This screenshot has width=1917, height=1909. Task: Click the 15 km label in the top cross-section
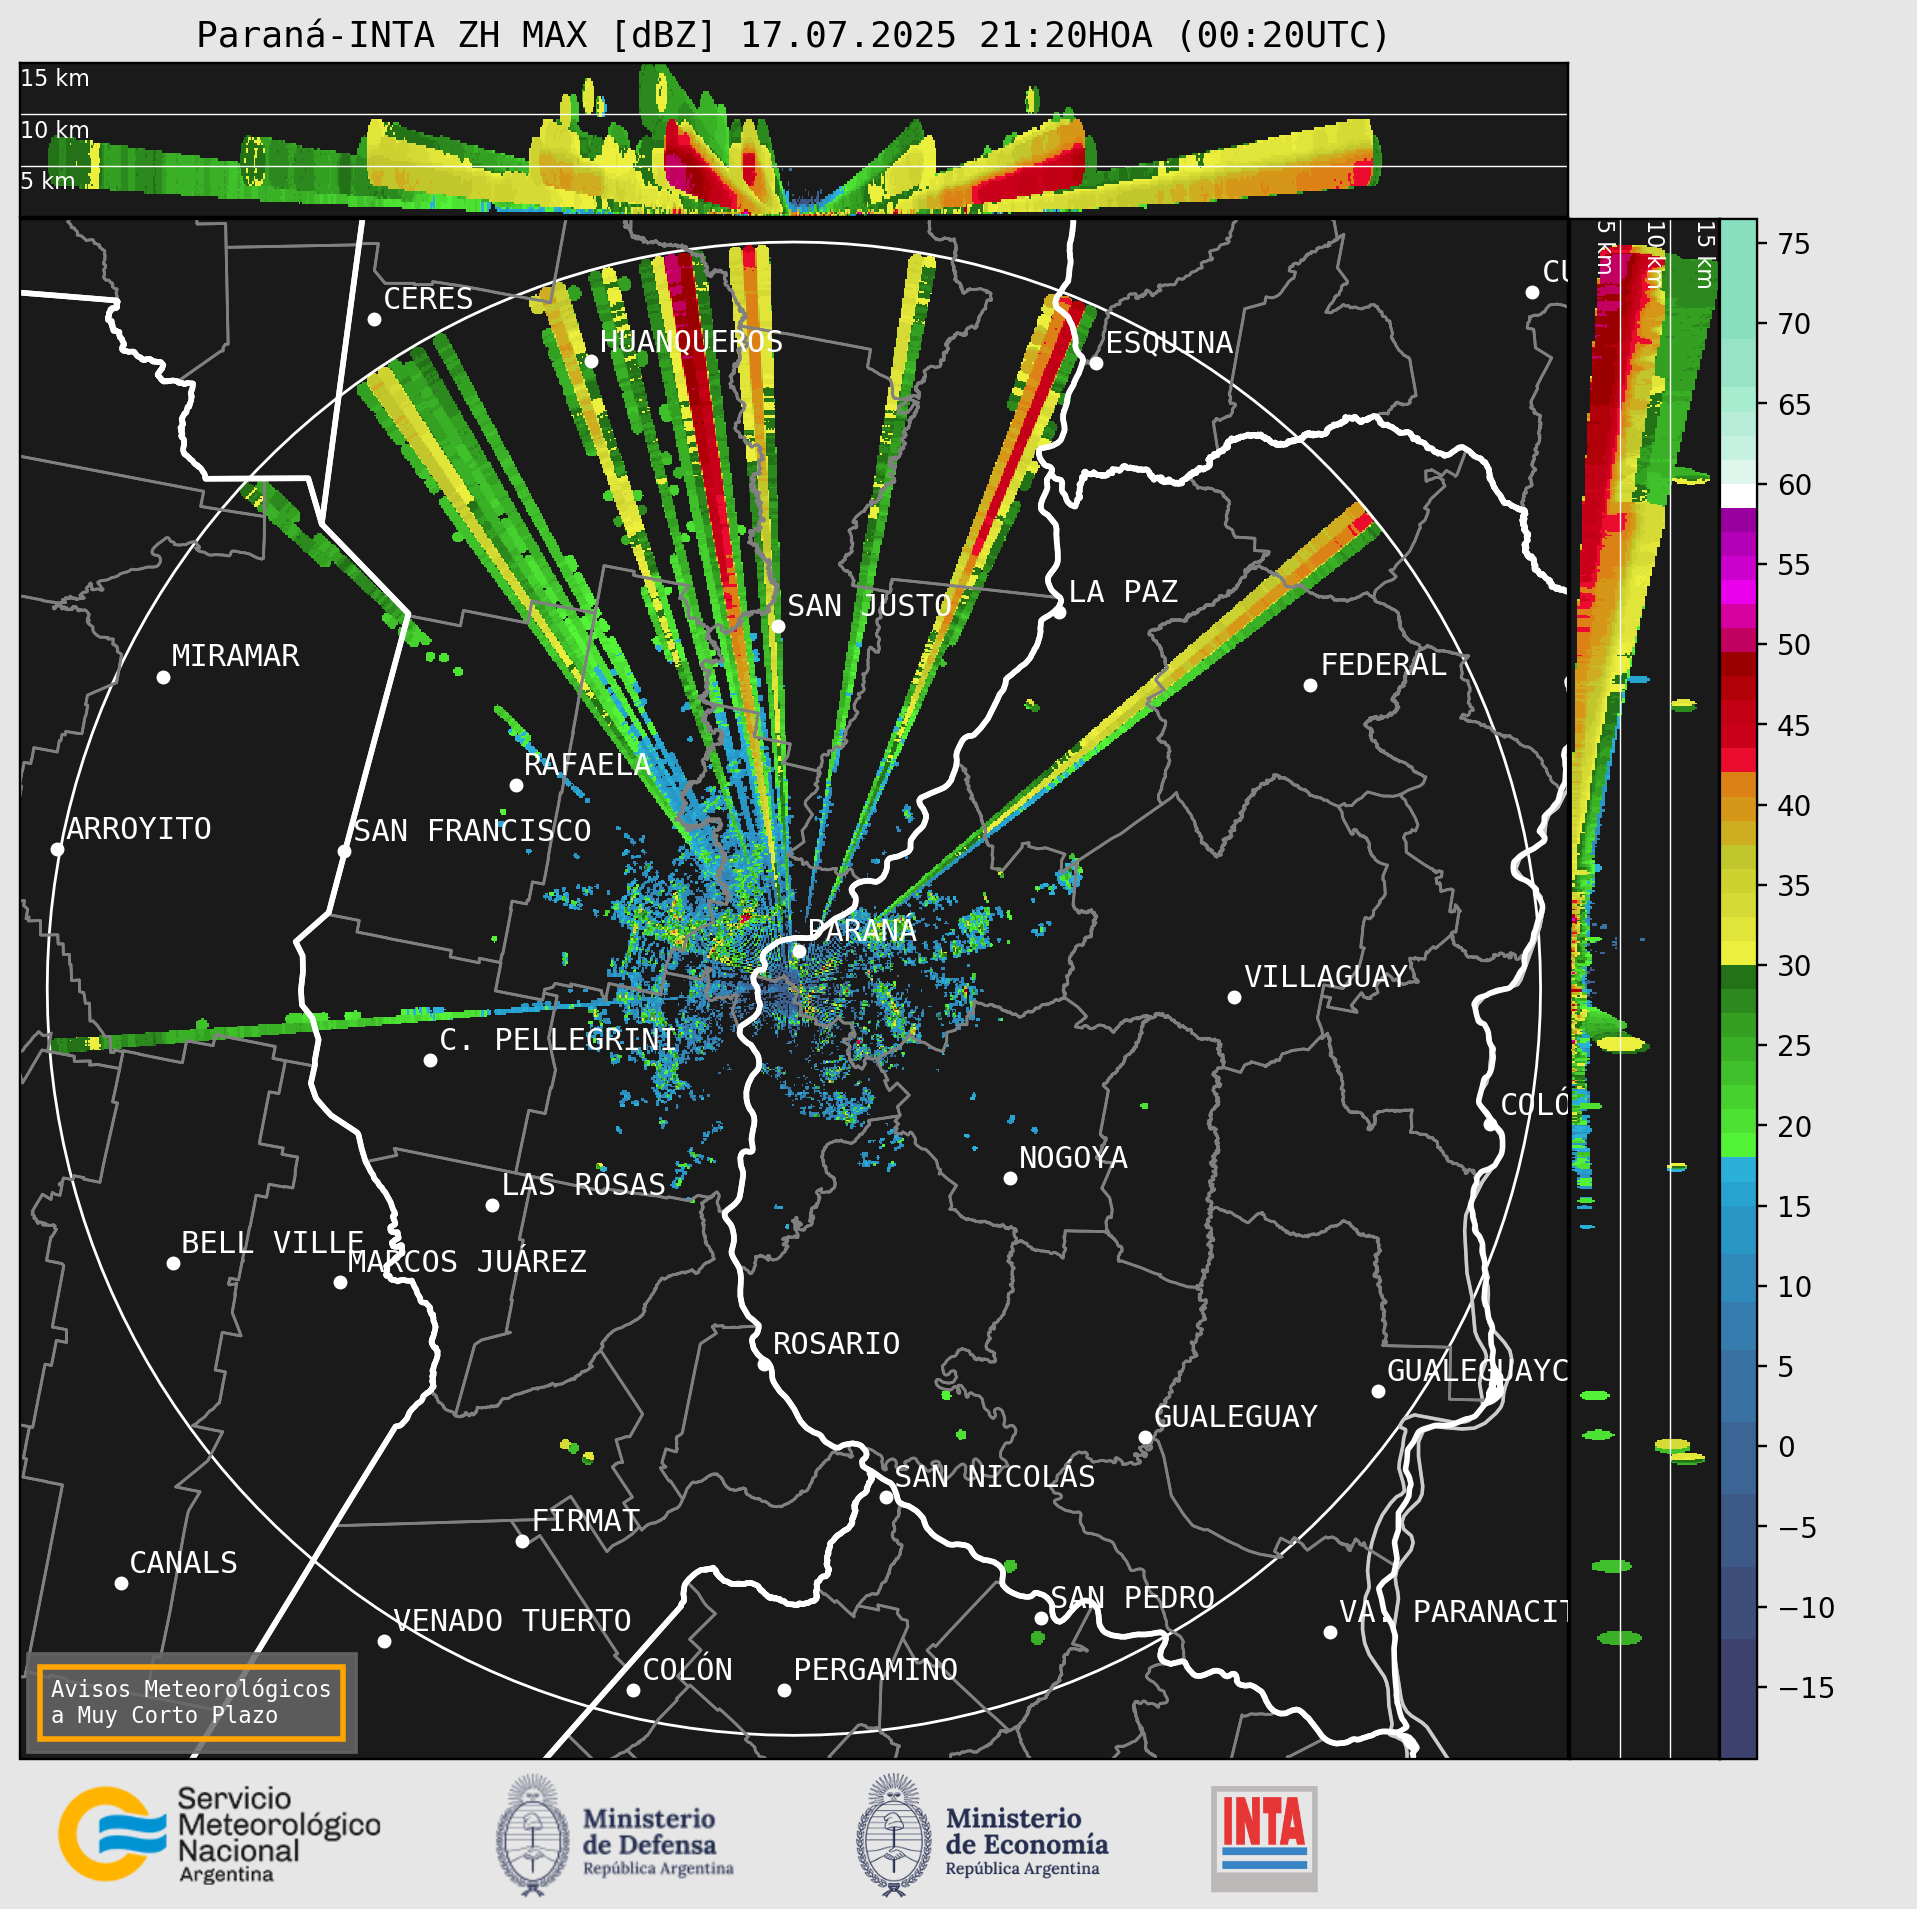pyautogui.click(x=55, y=78)
